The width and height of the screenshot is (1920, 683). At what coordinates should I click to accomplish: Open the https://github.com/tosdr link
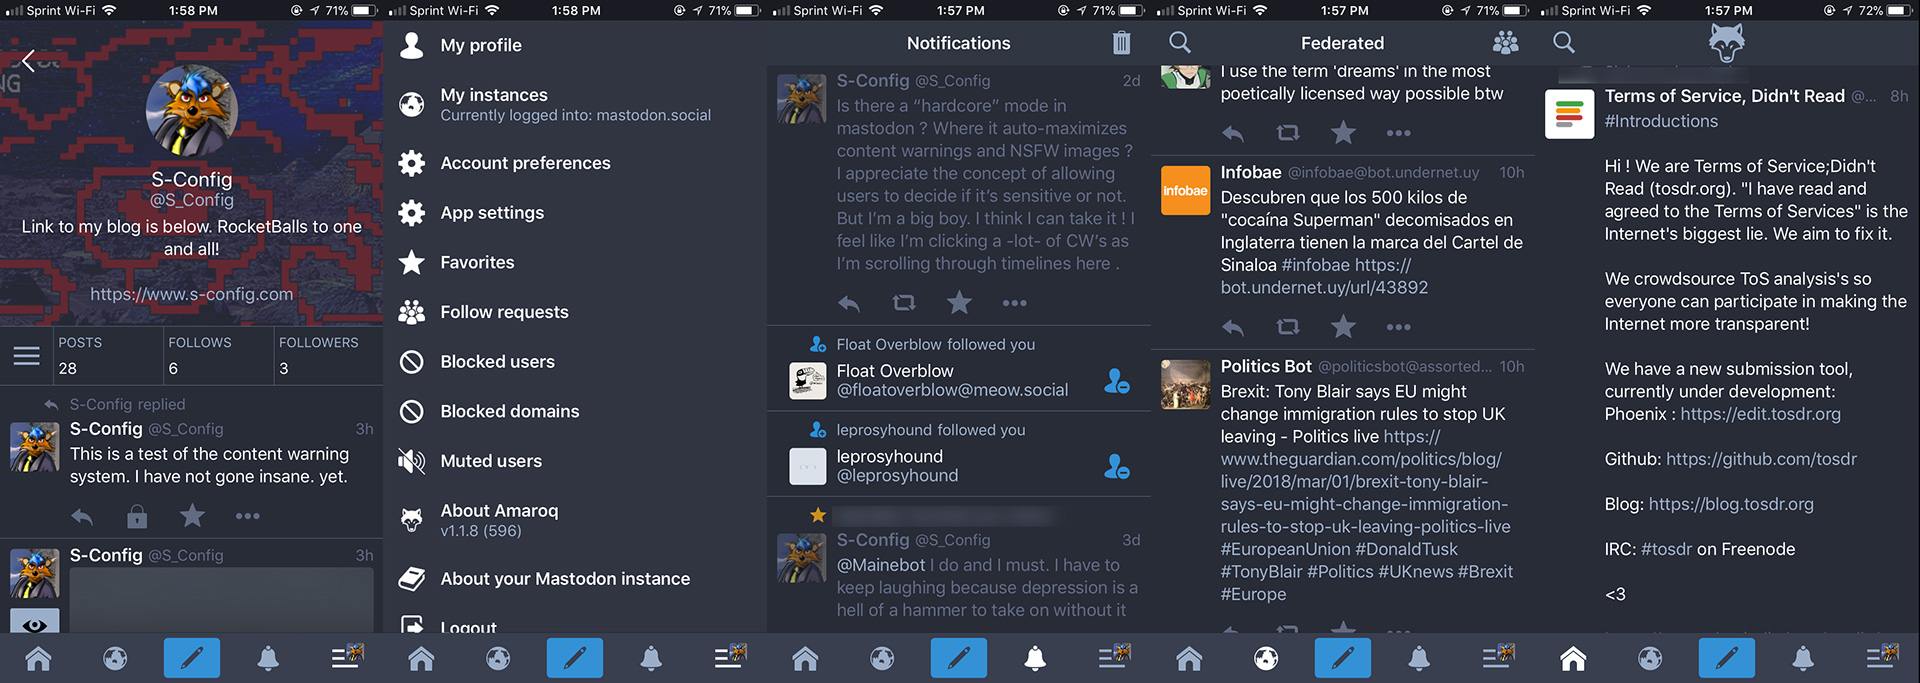pyautogui.click(x=1761, y=459)
